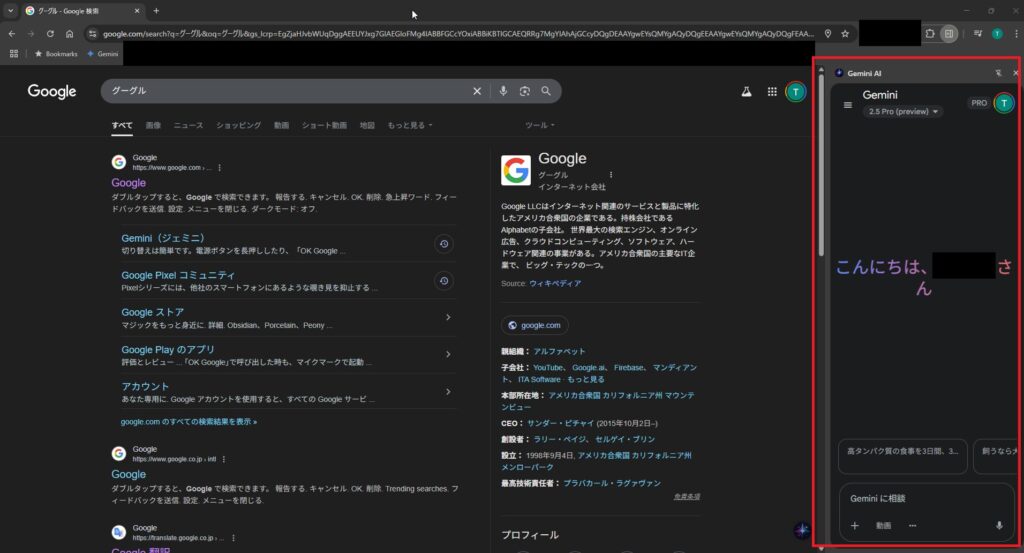Toggle the side panel button in toolbar
The image size is (1024, 553).
point(949,33)
